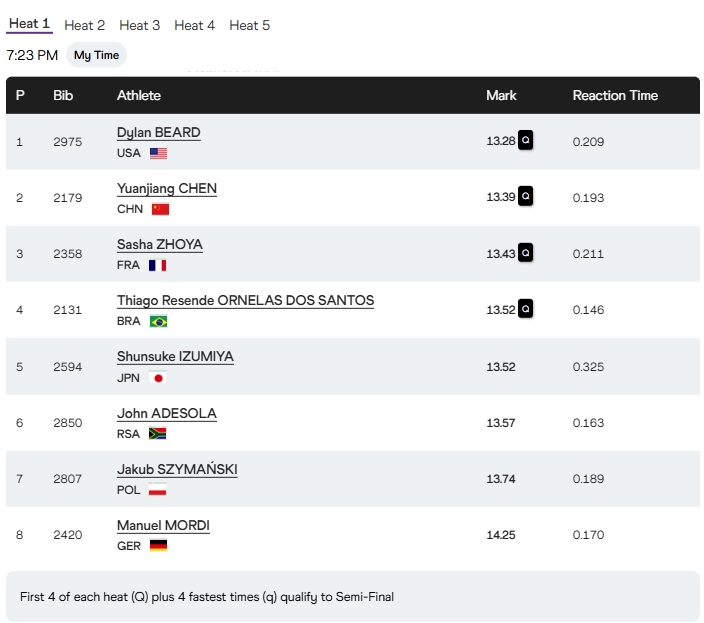Click the Japan flag icon
The height and width of the screenshot is (623, 704).
tap(157, 377)
